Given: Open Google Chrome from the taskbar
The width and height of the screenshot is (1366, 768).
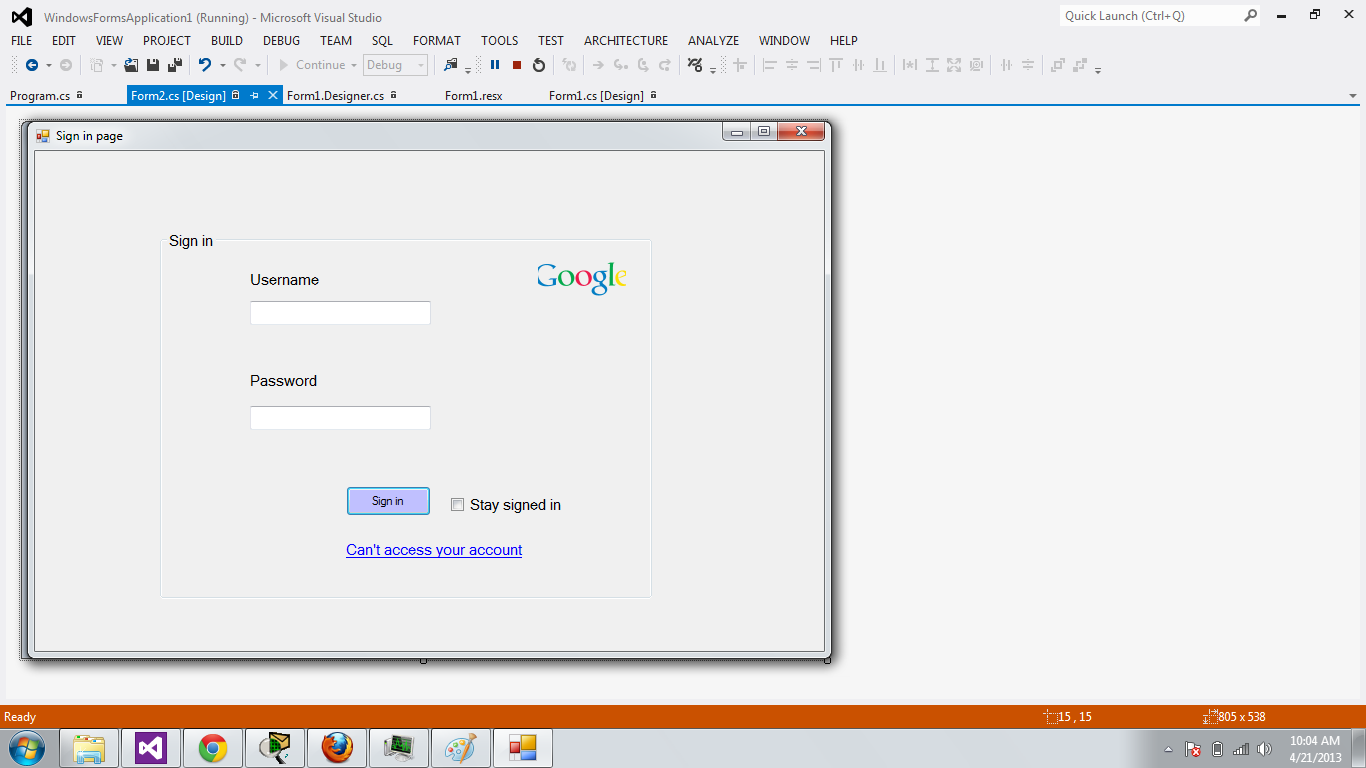Looking at the screenshot, I should point(213,747).
